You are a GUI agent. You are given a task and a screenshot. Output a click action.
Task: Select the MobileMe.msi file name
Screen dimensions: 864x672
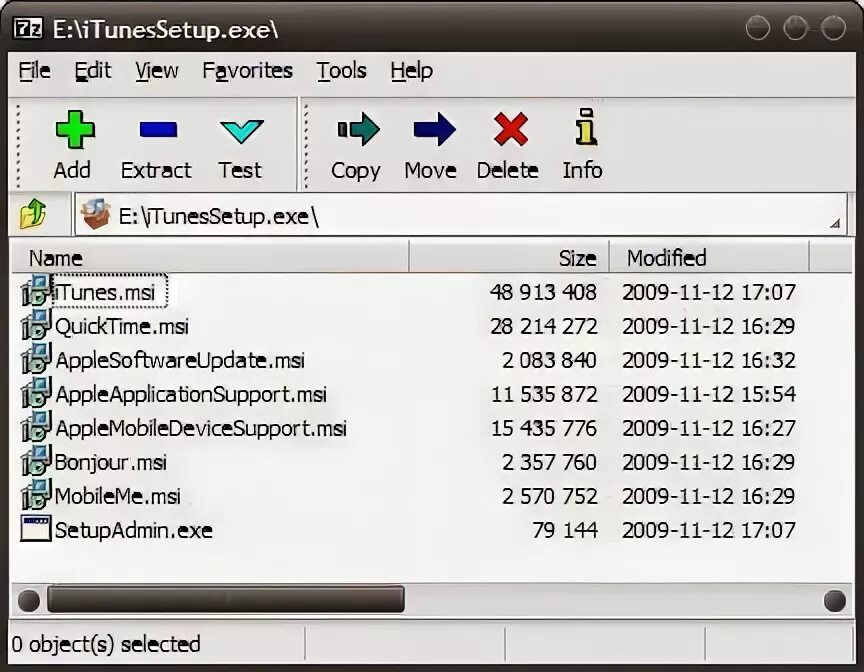click(118, 496)
